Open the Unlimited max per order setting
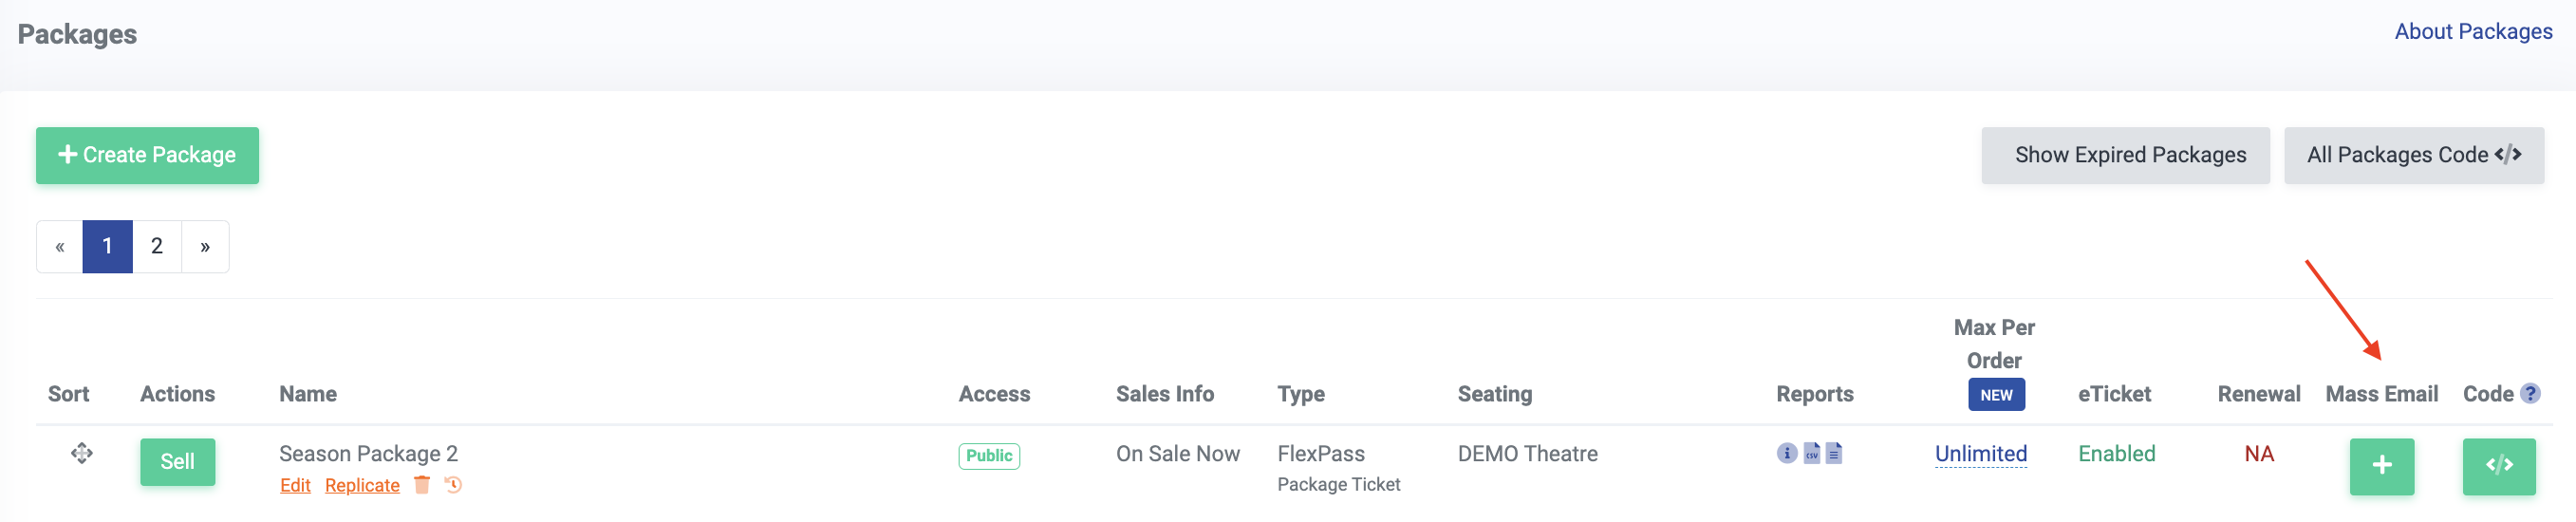 [1980, 454]
